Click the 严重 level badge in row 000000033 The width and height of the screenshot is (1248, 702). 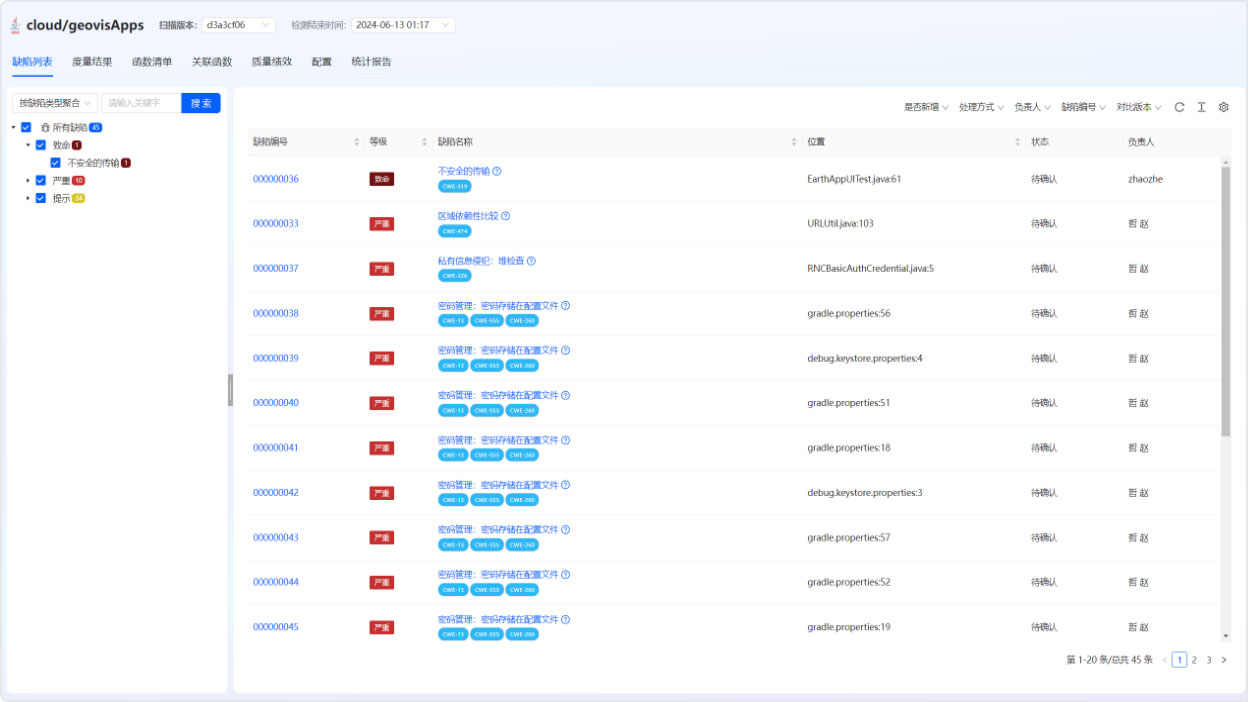click(382, 224)
